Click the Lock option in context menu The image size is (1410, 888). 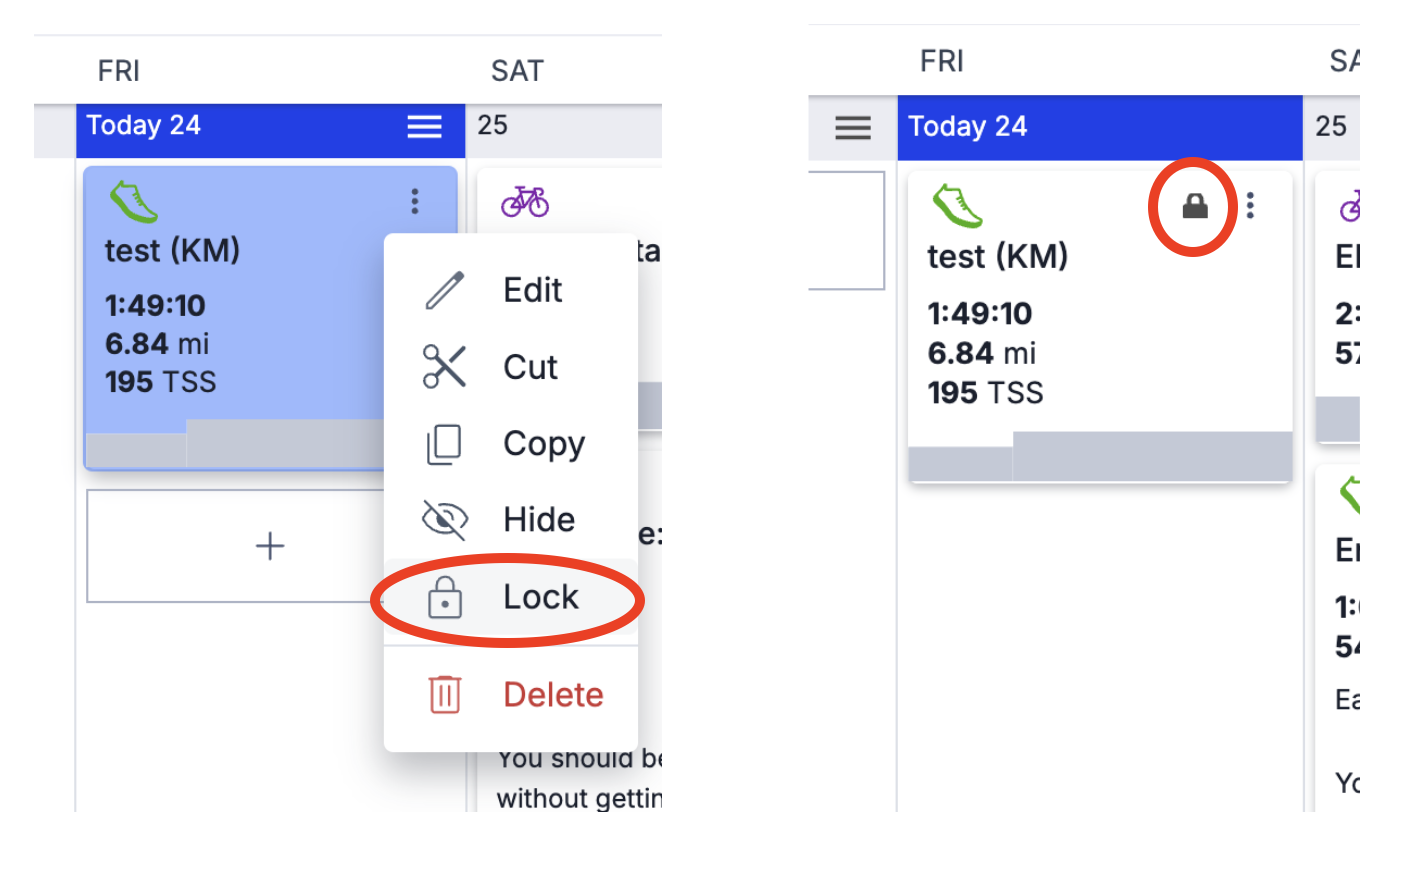click(x=540, y=598)
